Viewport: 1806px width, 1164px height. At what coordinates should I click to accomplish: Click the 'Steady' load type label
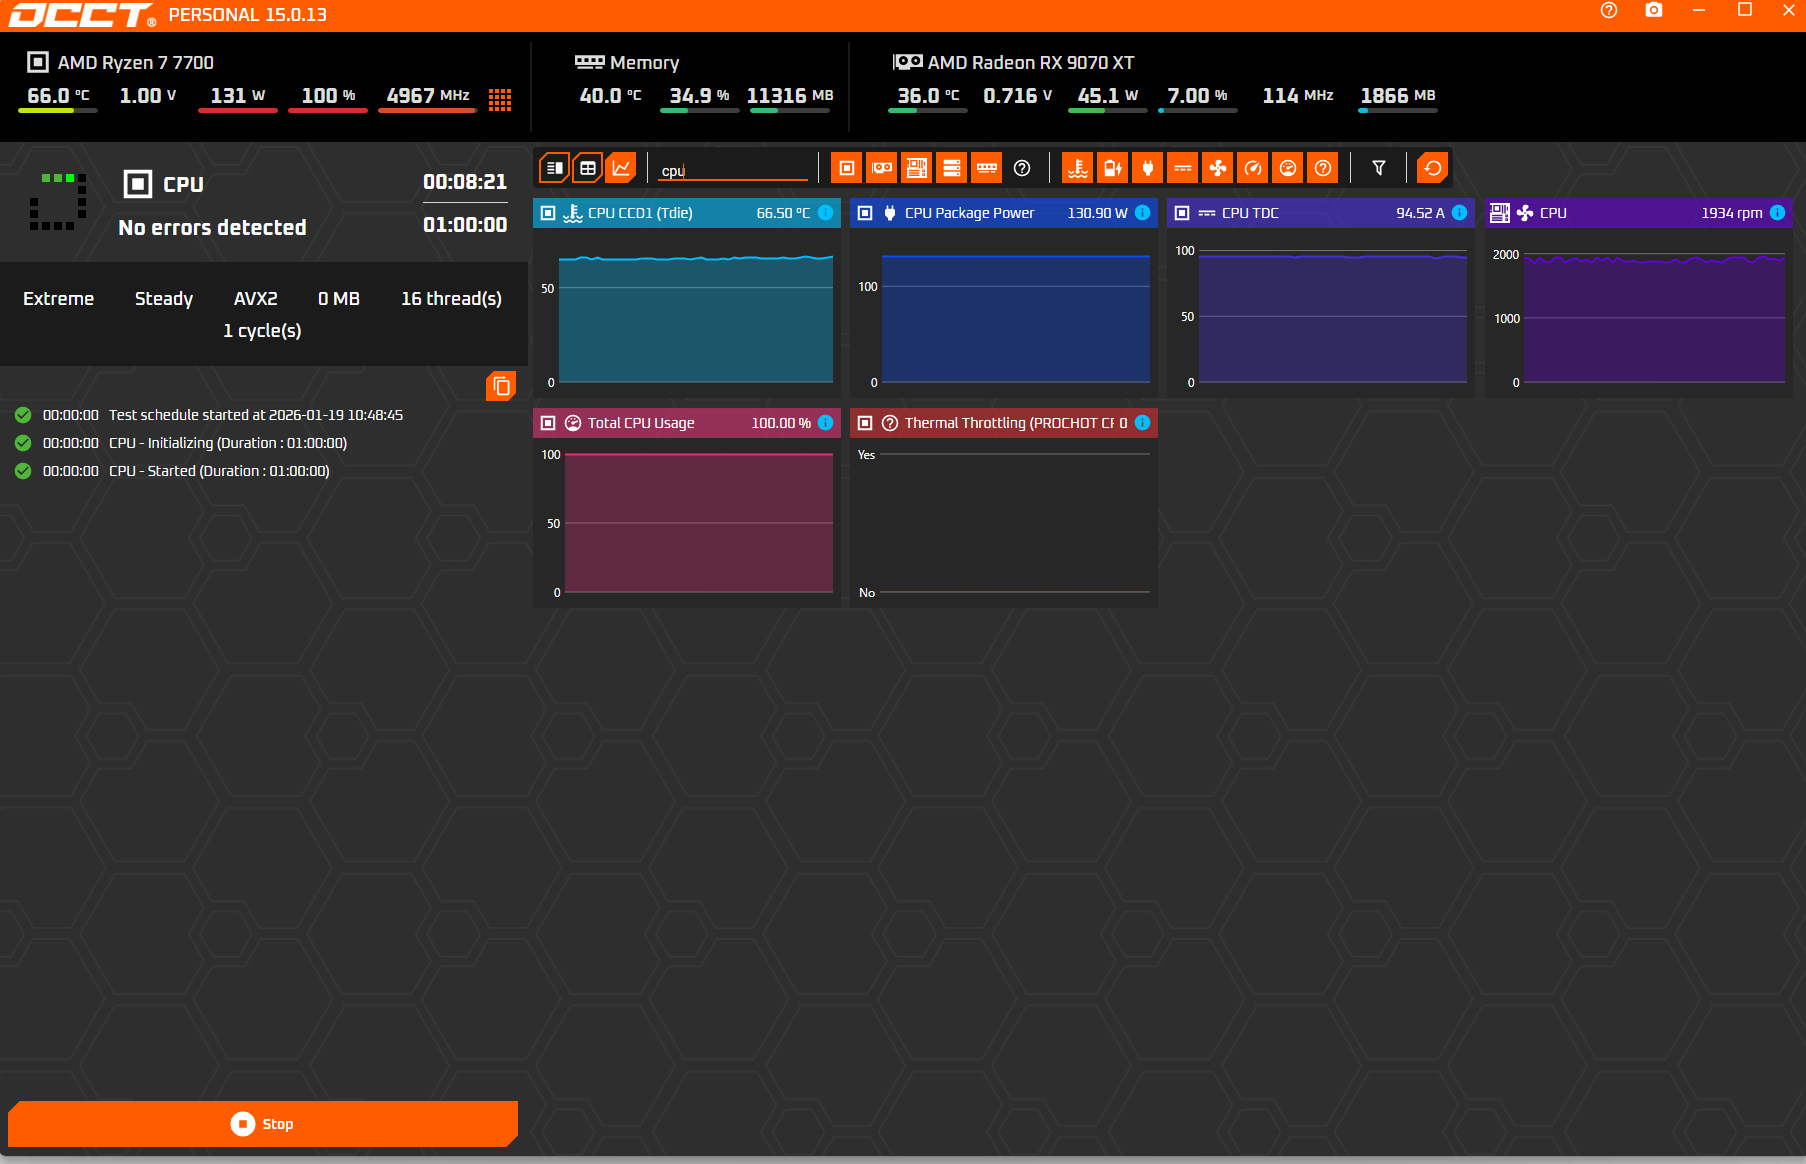point(164,298)
